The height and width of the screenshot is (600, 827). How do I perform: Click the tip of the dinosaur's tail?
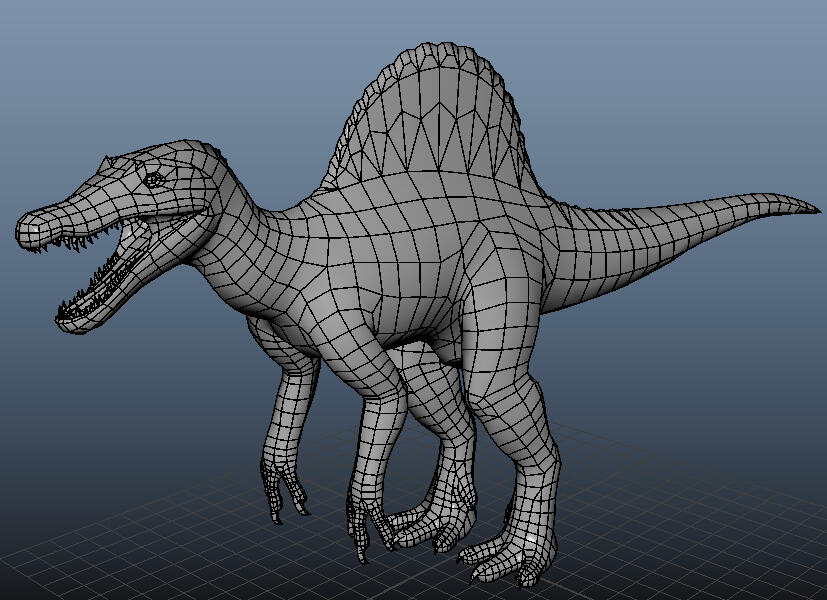pyautogui.click(x=811, y=209)
